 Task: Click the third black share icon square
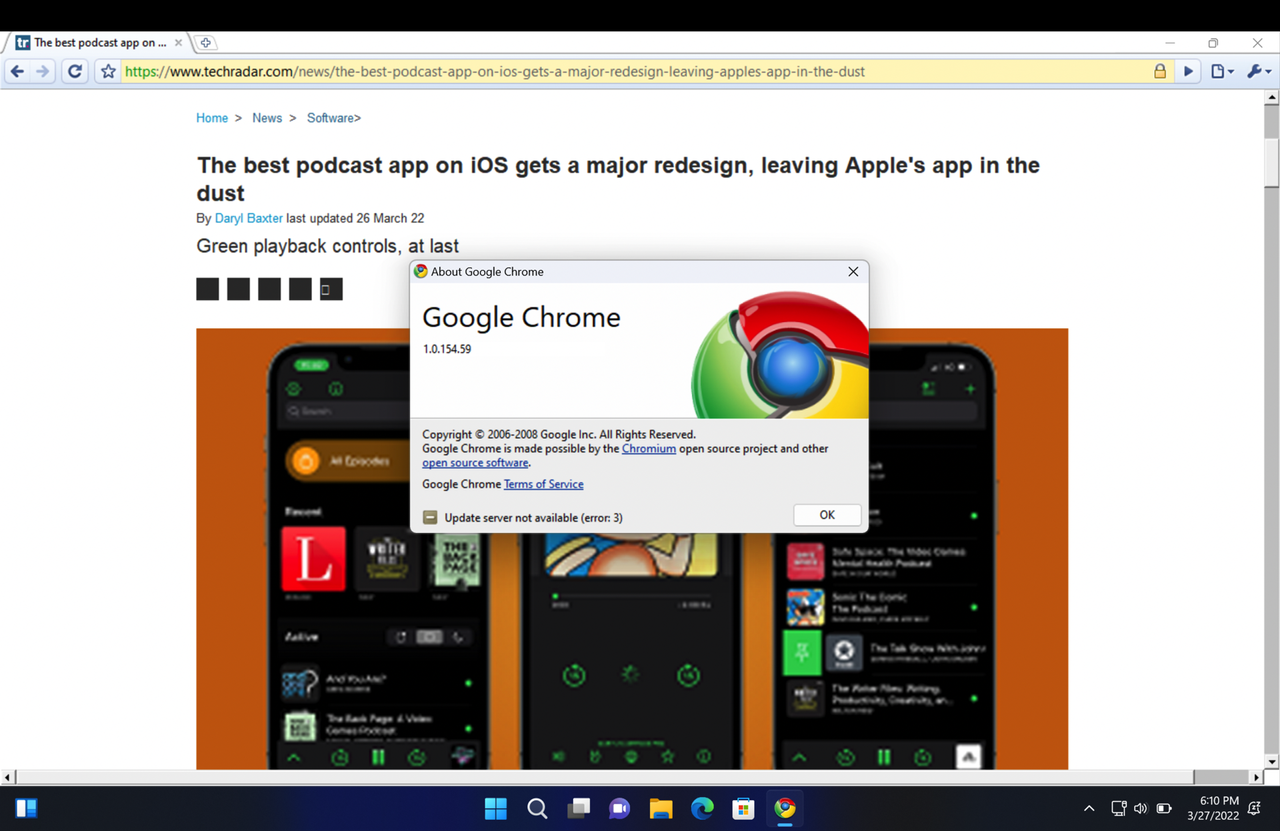(x=269, y=289)
